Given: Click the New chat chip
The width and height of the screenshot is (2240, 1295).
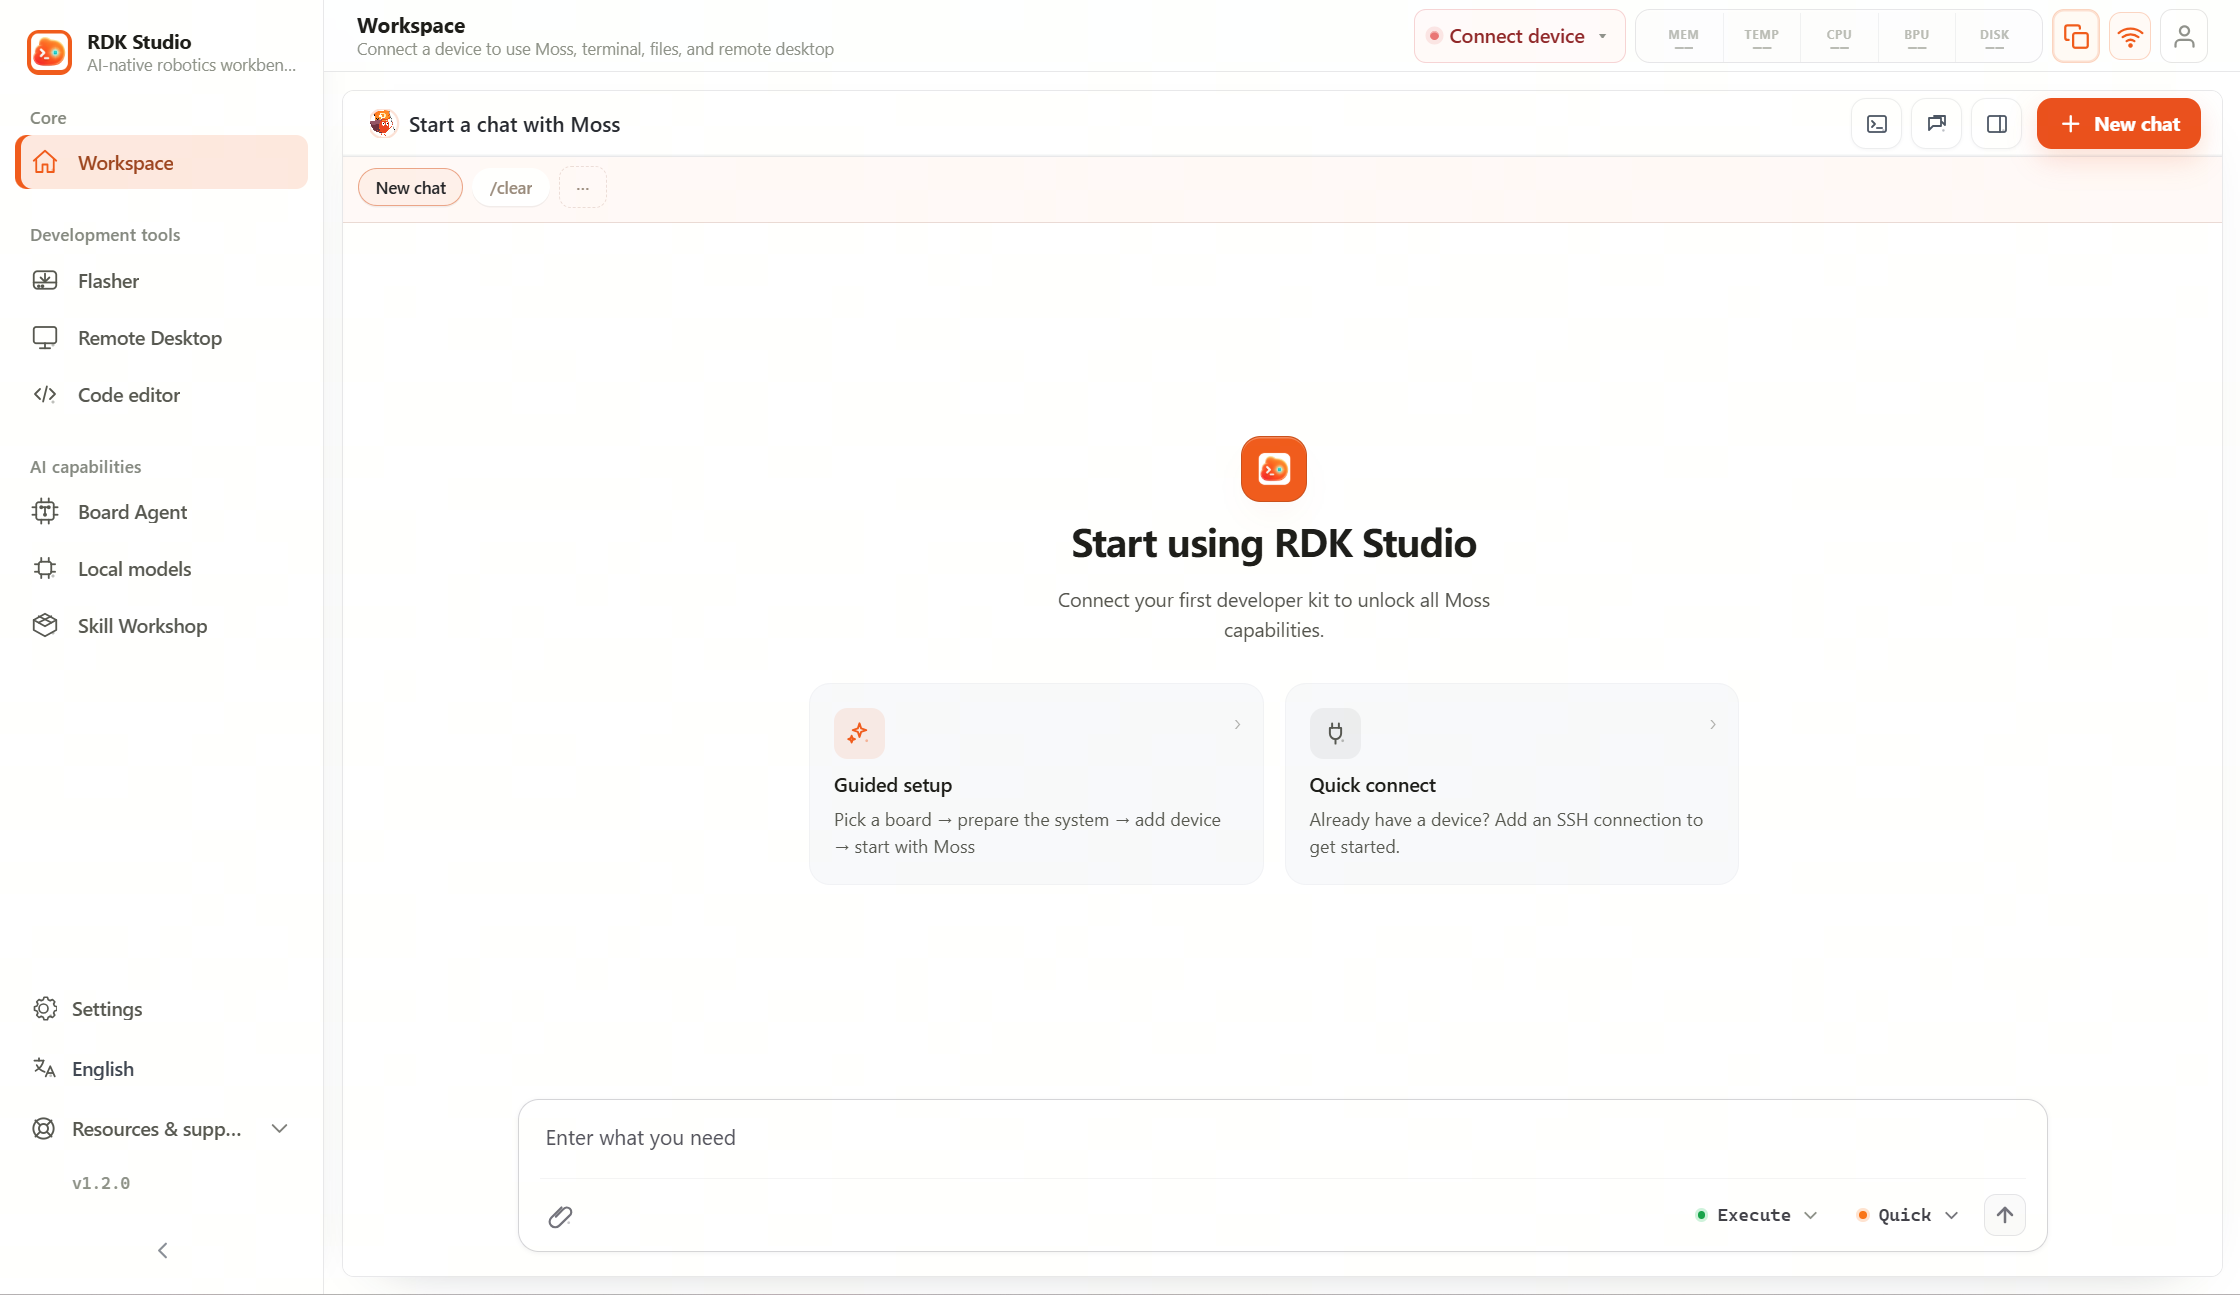Looking at the screenshot, I should click(411, 188).
